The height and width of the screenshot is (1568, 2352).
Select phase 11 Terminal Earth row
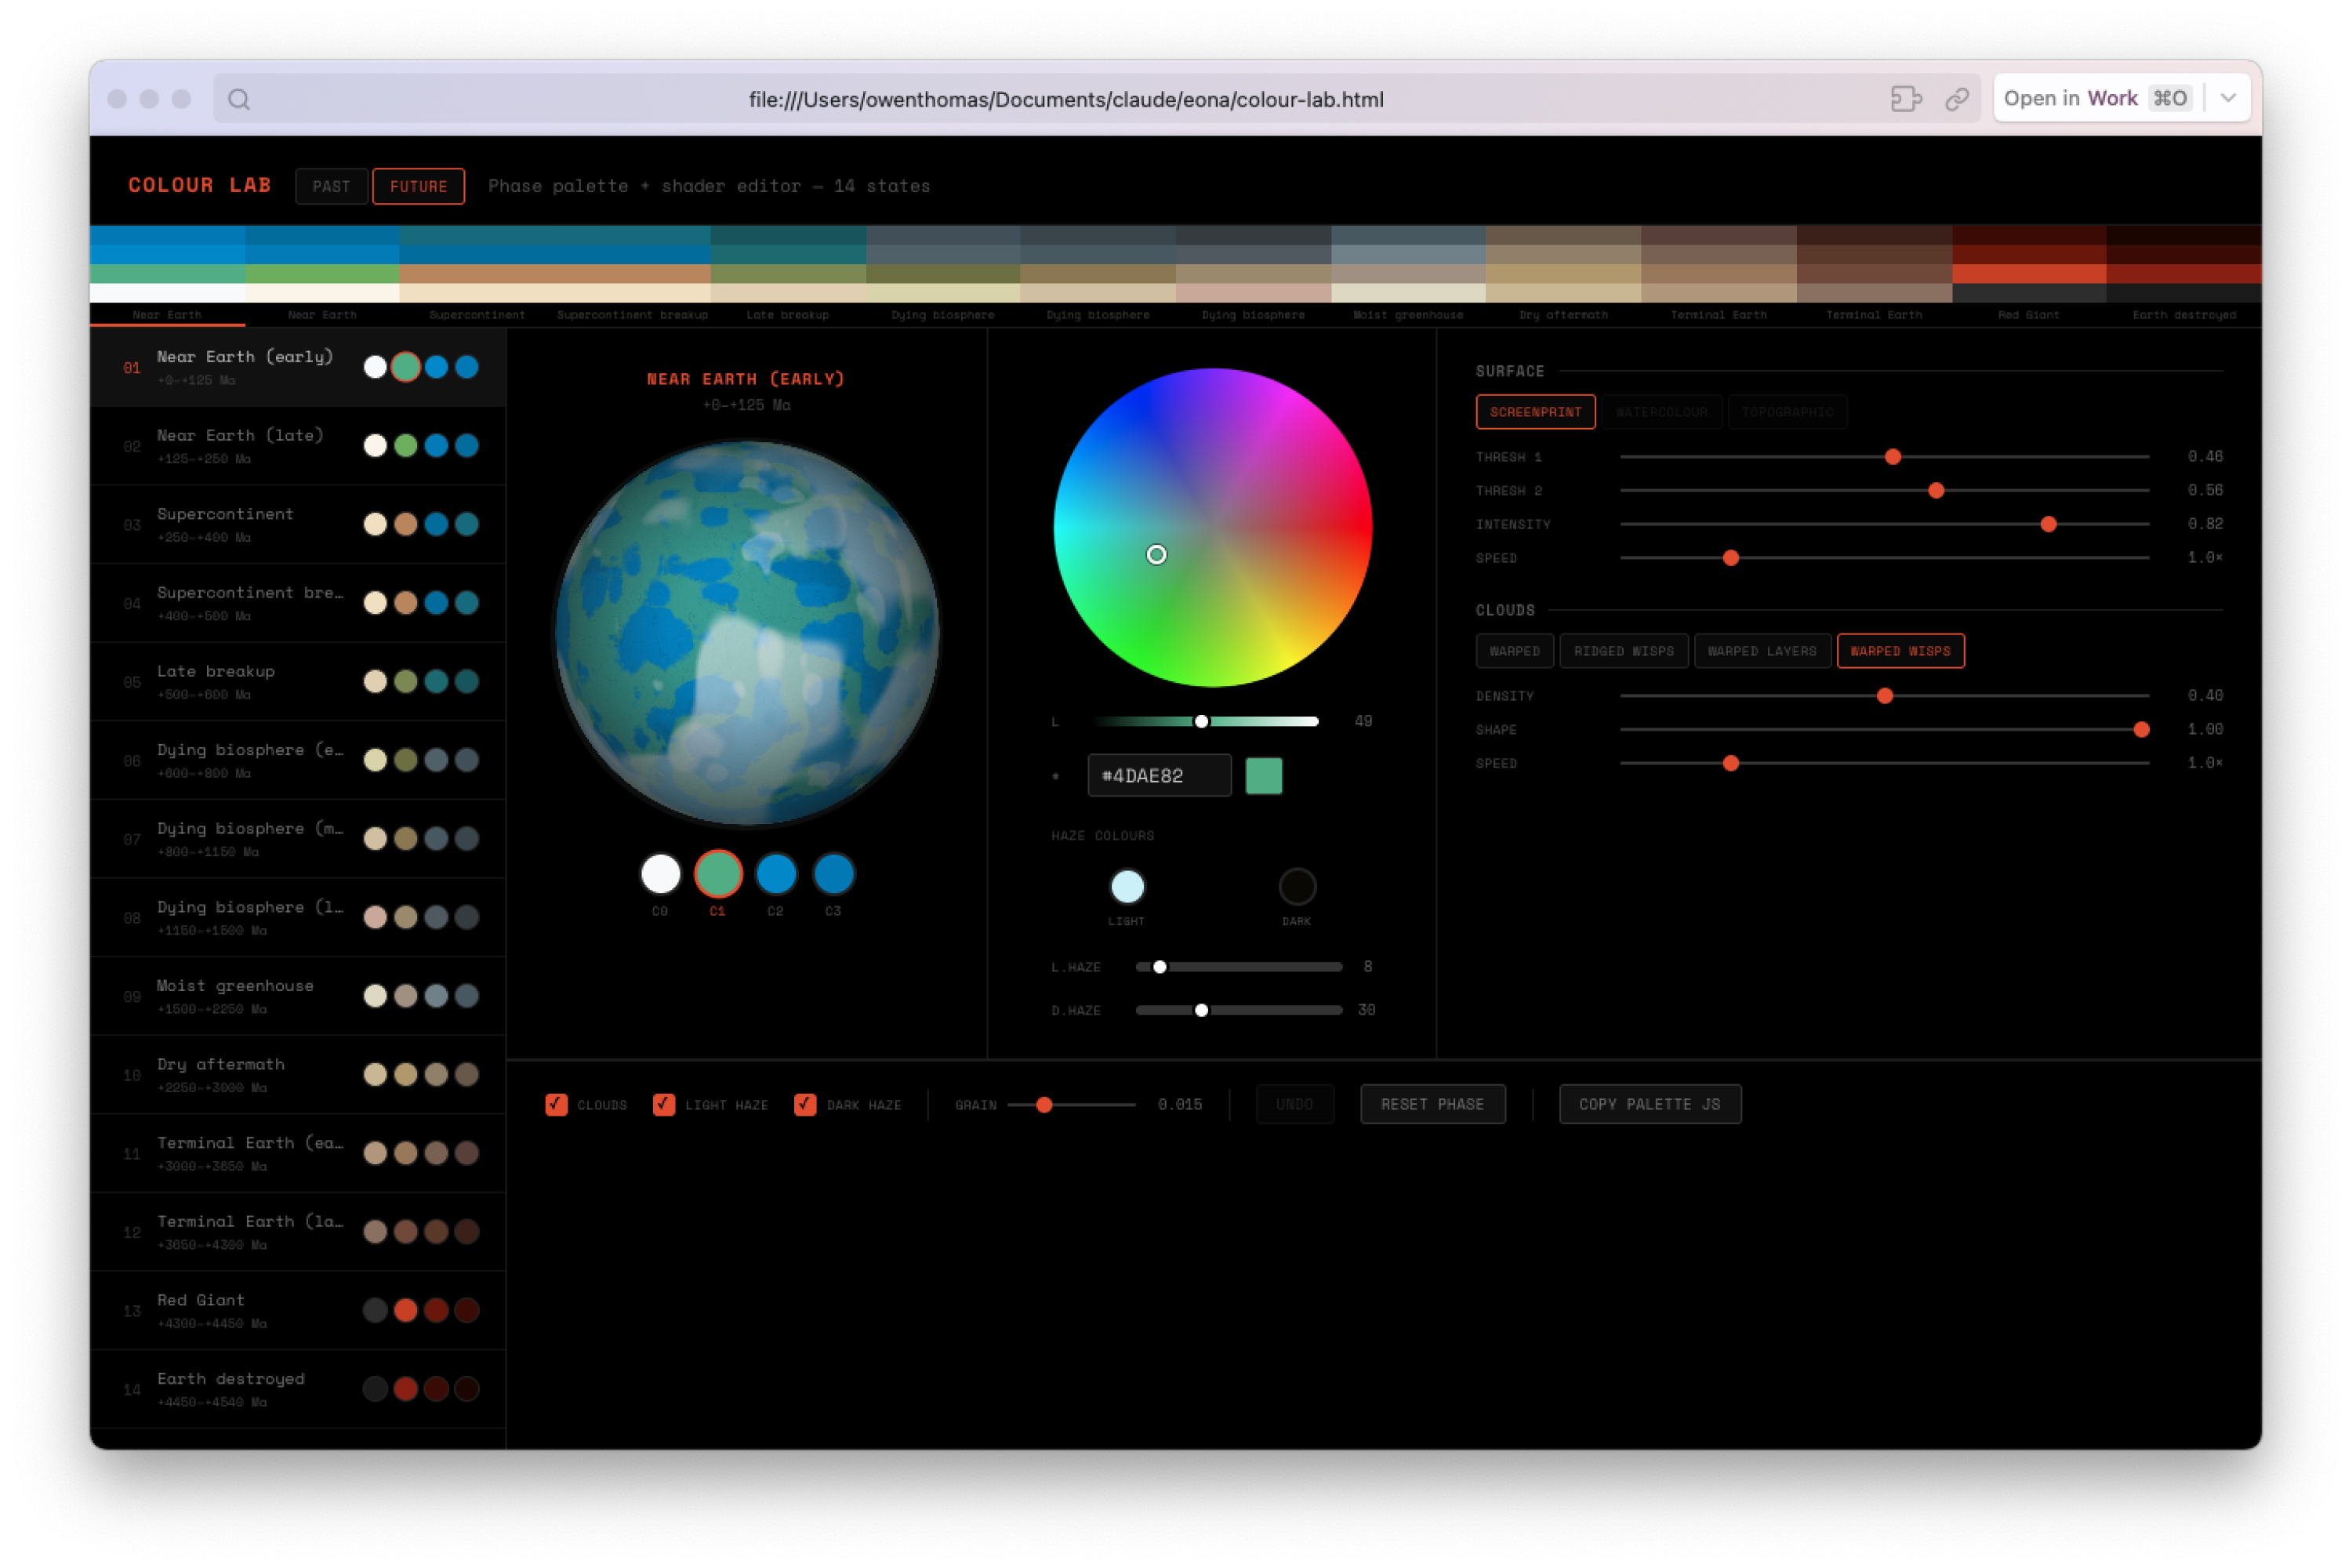(298, 1154)
